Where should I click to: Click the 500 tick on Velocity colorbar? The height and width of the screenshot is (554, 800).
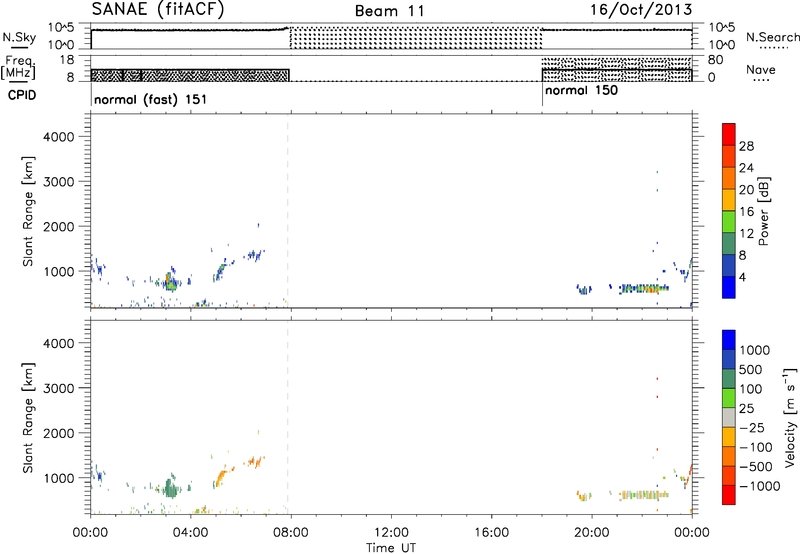pyautogui.click(x=751, y=369)
